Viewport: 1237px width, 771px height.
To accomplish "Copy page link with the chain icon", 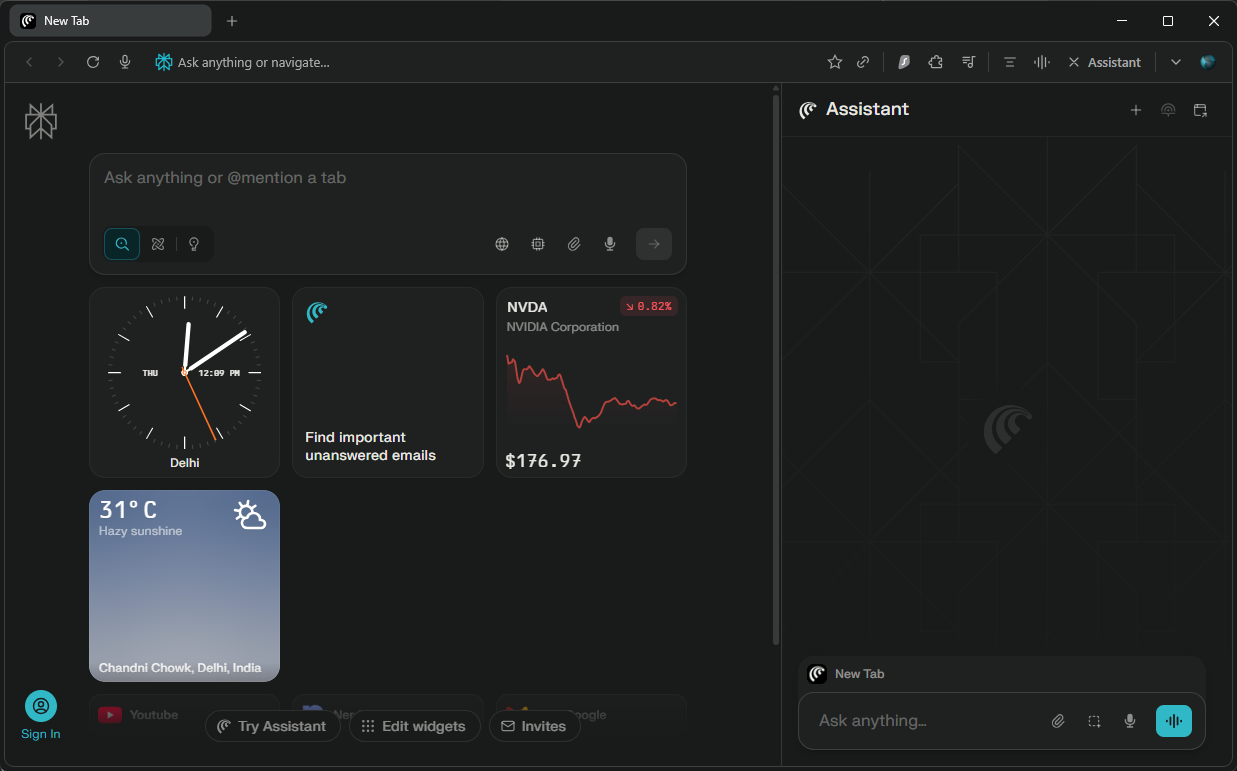I will (863, 62).
